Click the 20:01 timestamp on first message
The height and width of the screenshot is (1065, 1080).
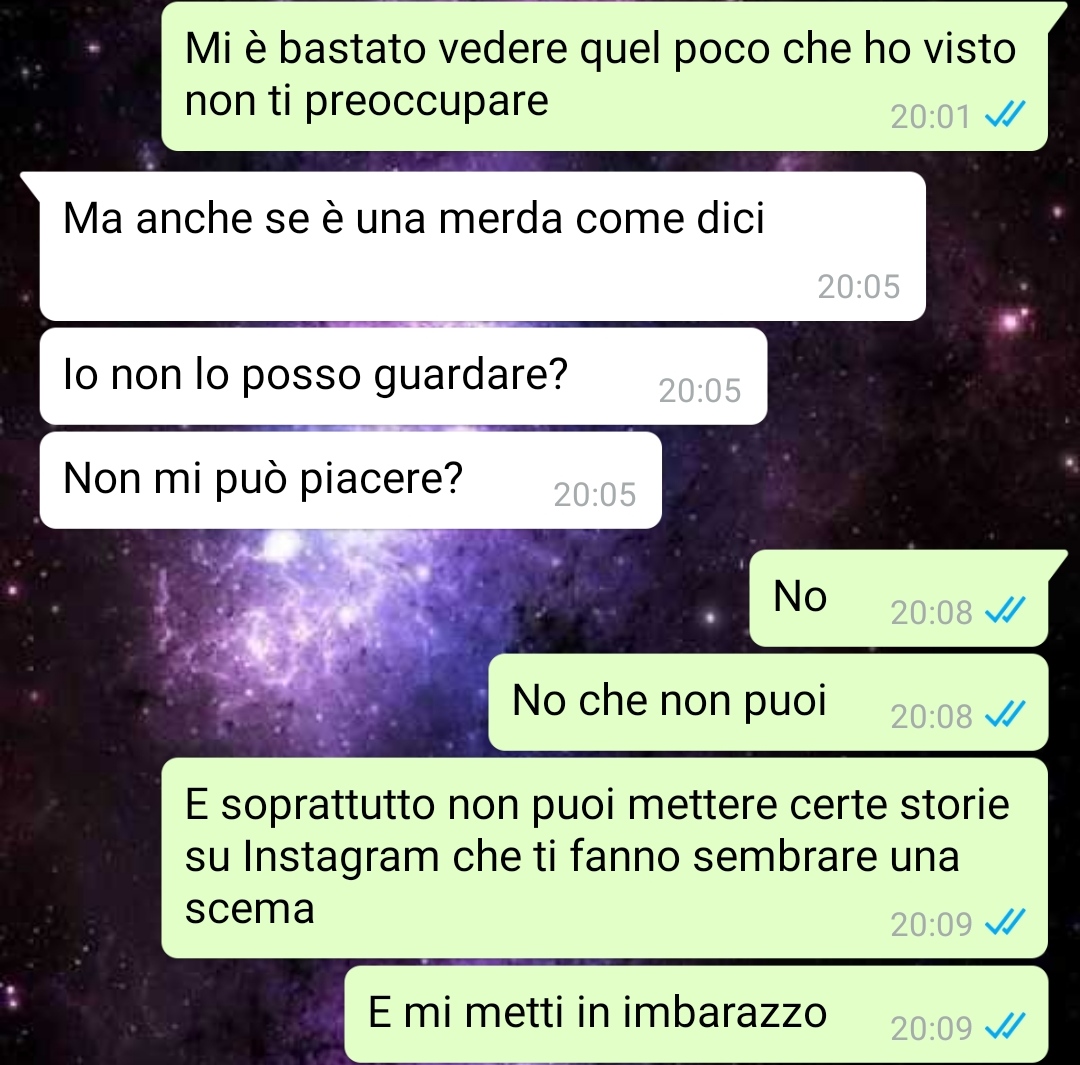[931, 116]
